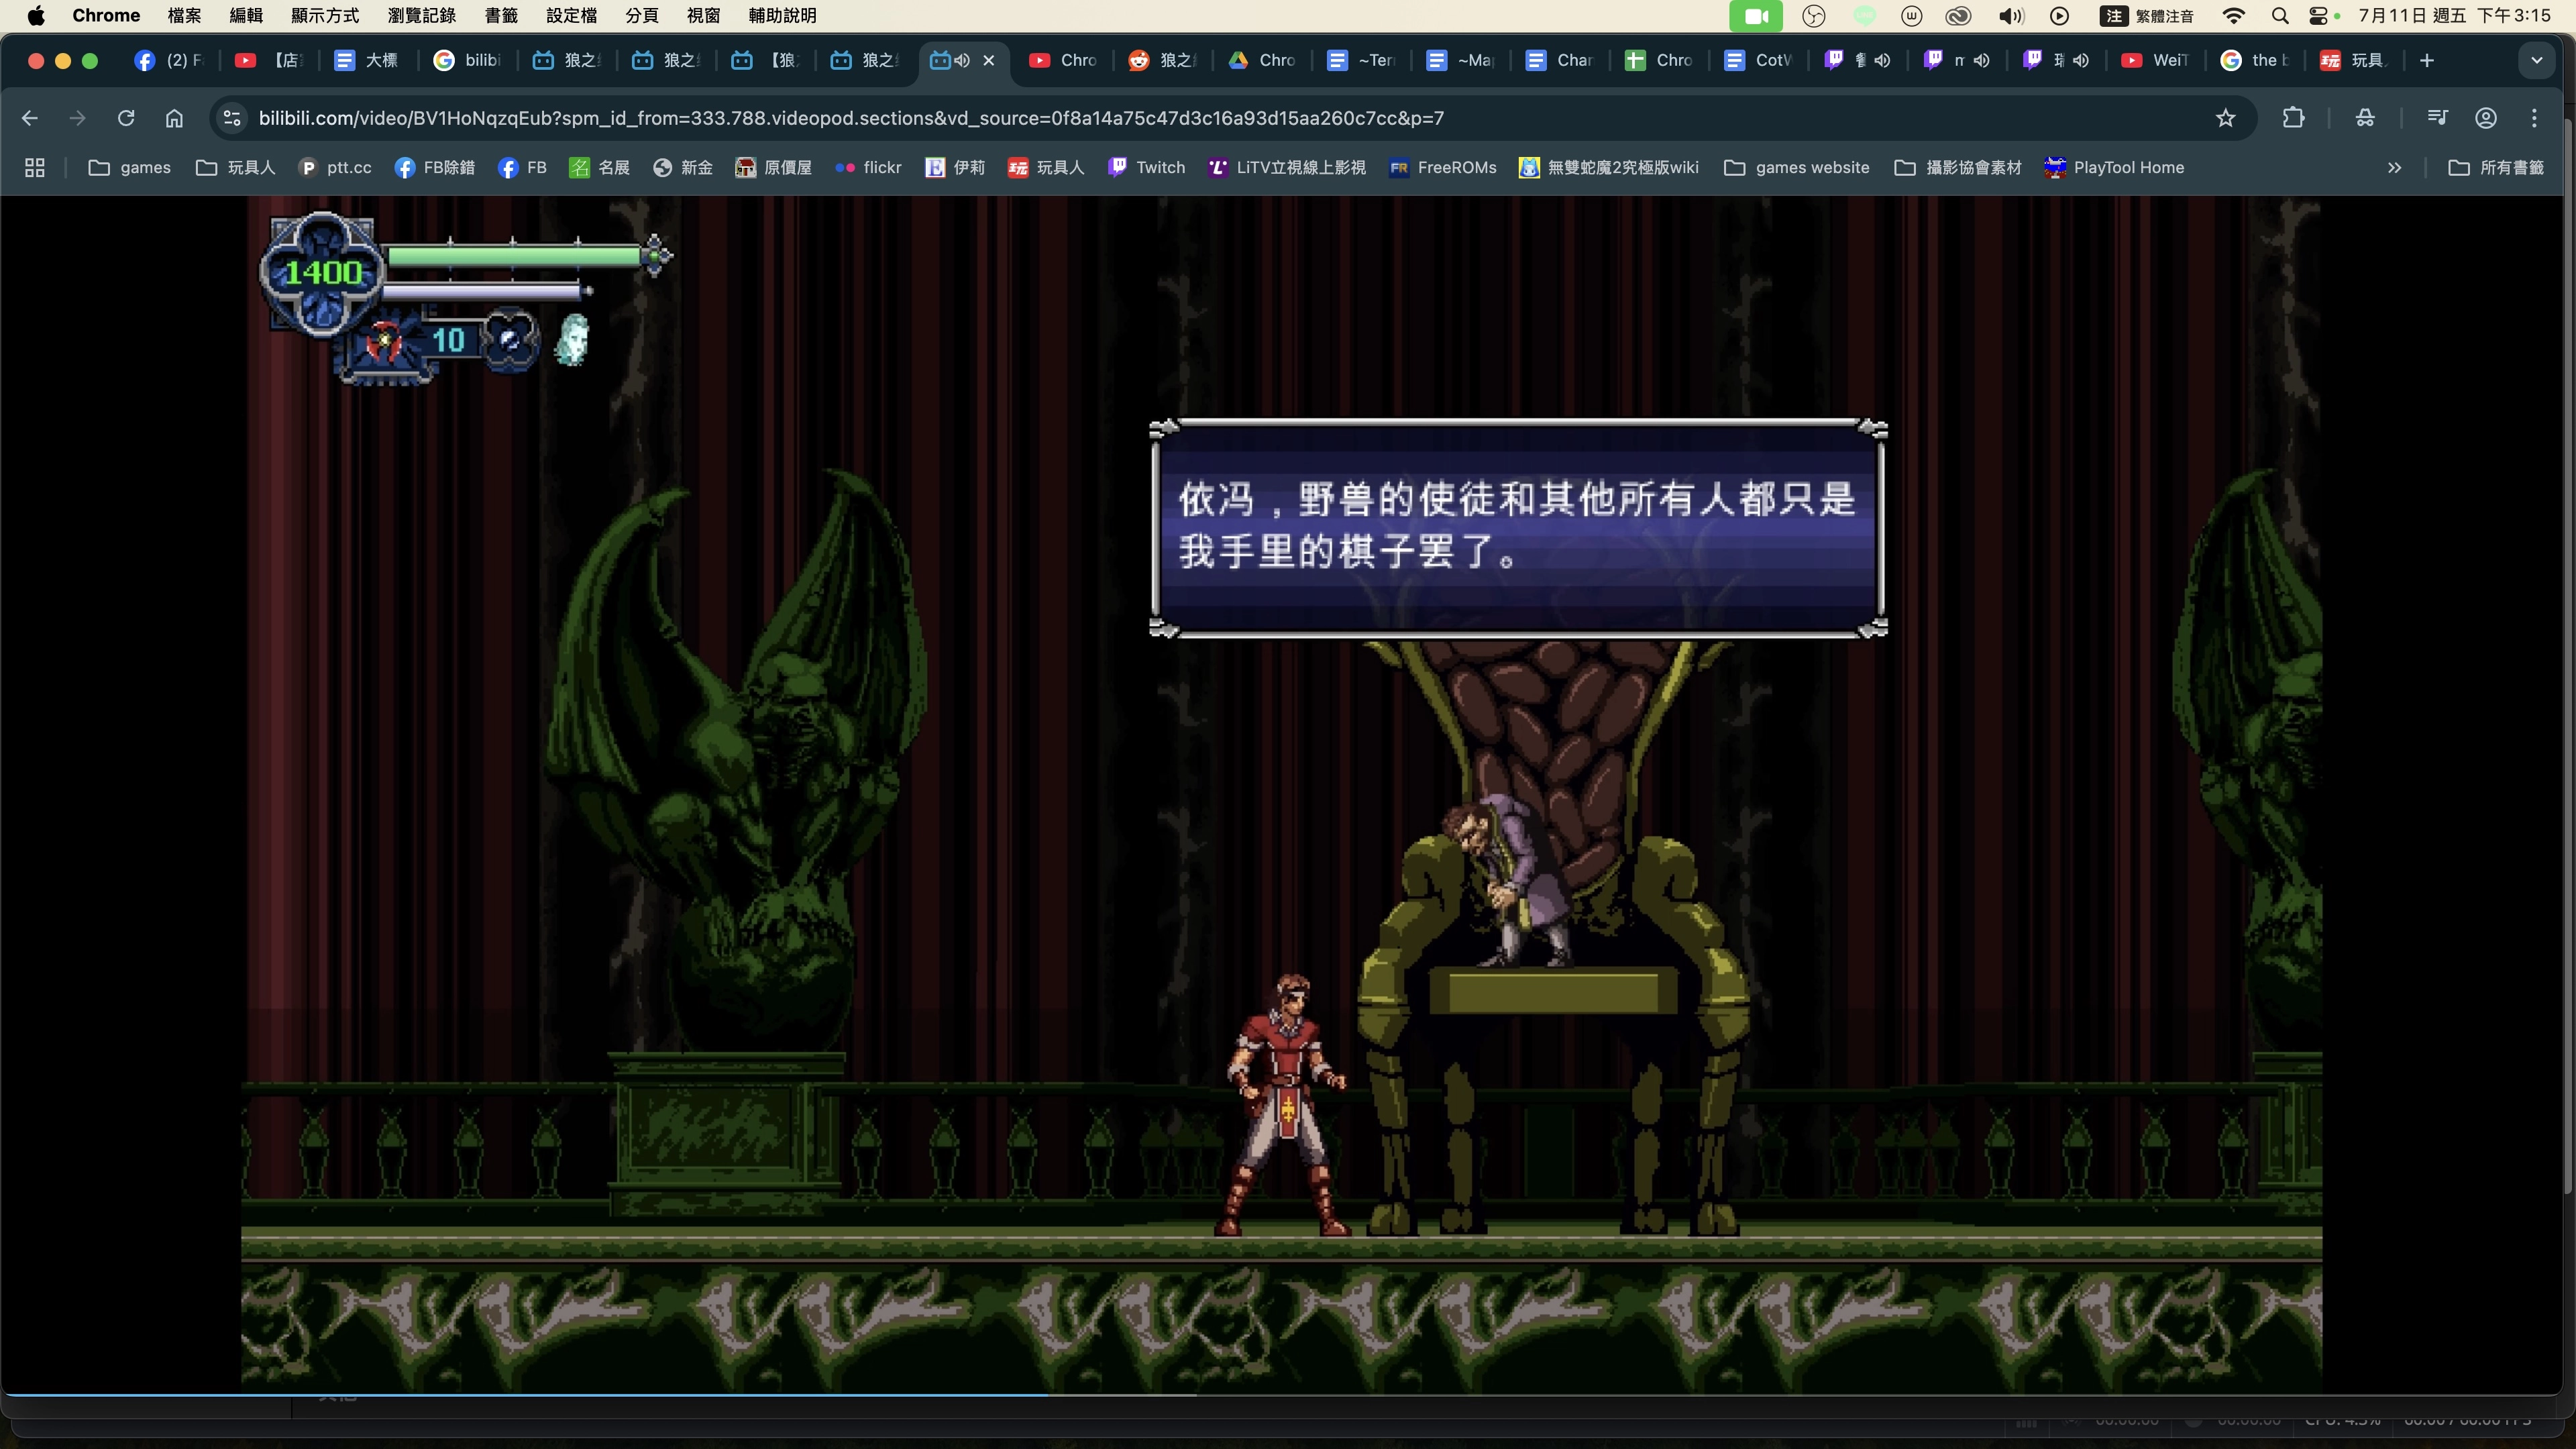
Task: Open the system volume control icon
Action: click(x=2011, y=16)
